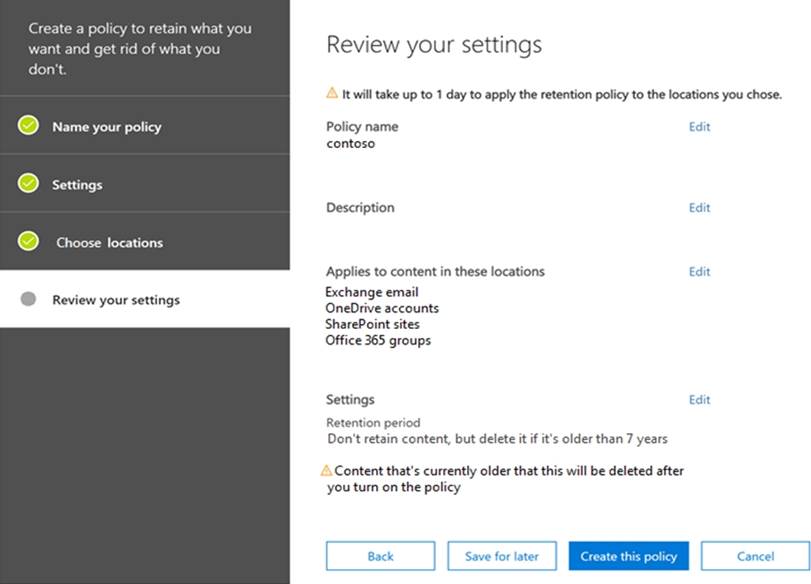Click the Office 365 groups location entry
Screen dimensions: 811x584
click(378, 341)
